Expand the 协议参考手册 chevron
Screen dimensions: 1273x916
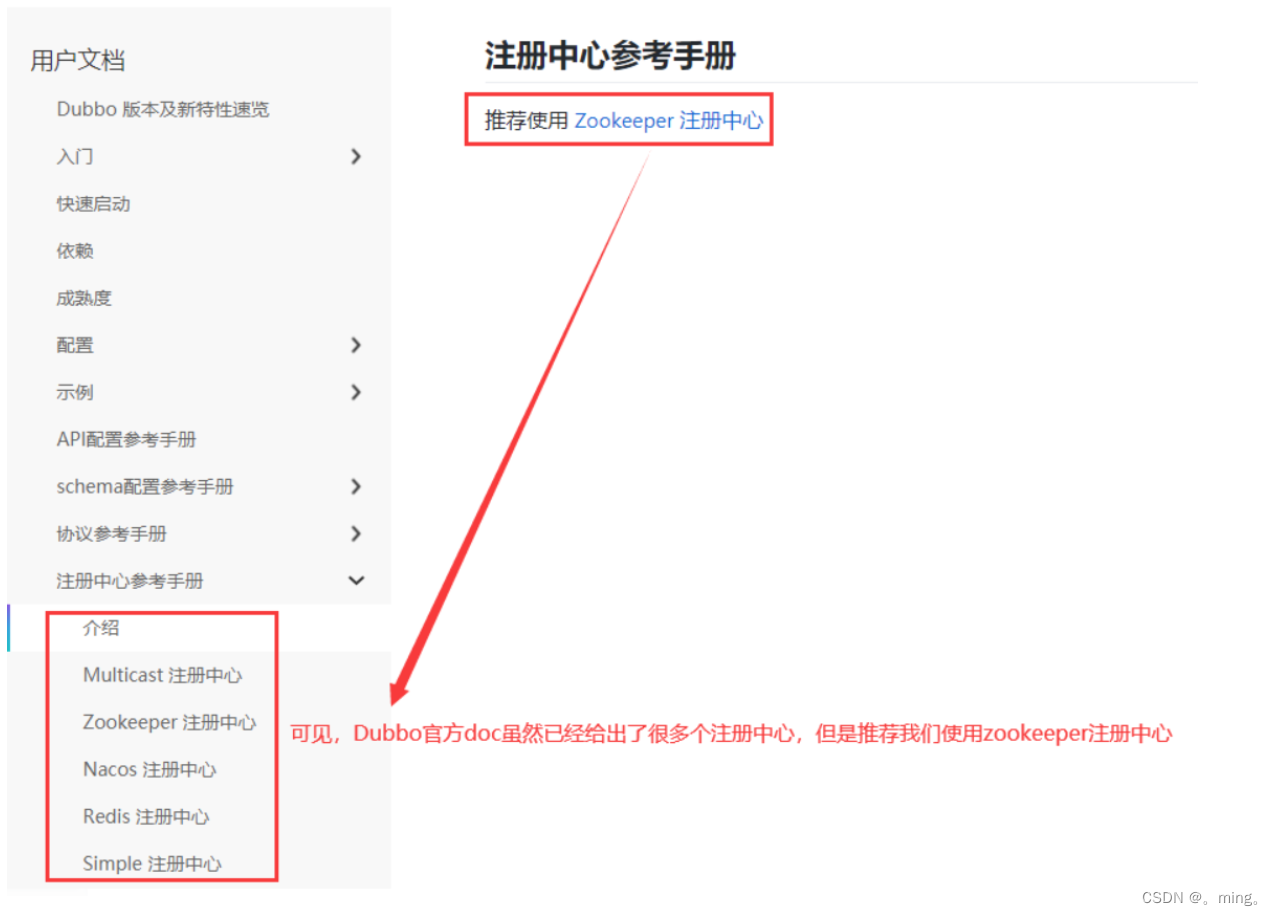point(356,534)
